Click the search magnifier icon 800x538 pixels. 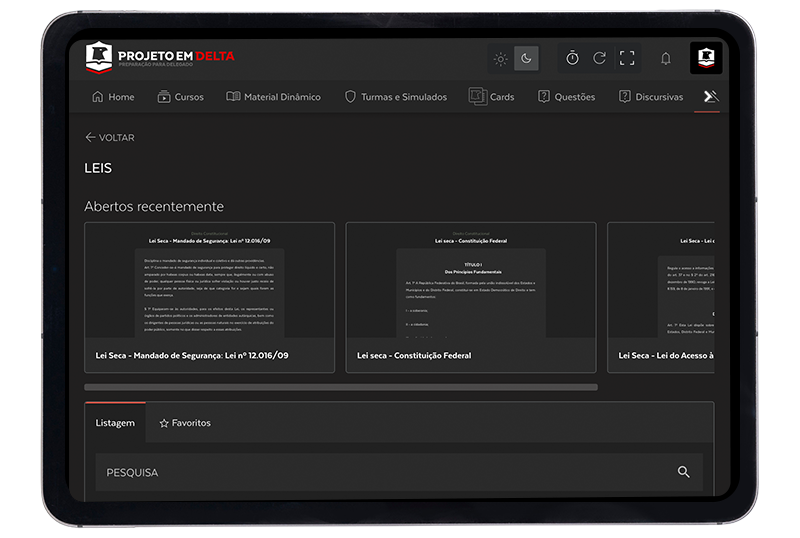[684, 472]
